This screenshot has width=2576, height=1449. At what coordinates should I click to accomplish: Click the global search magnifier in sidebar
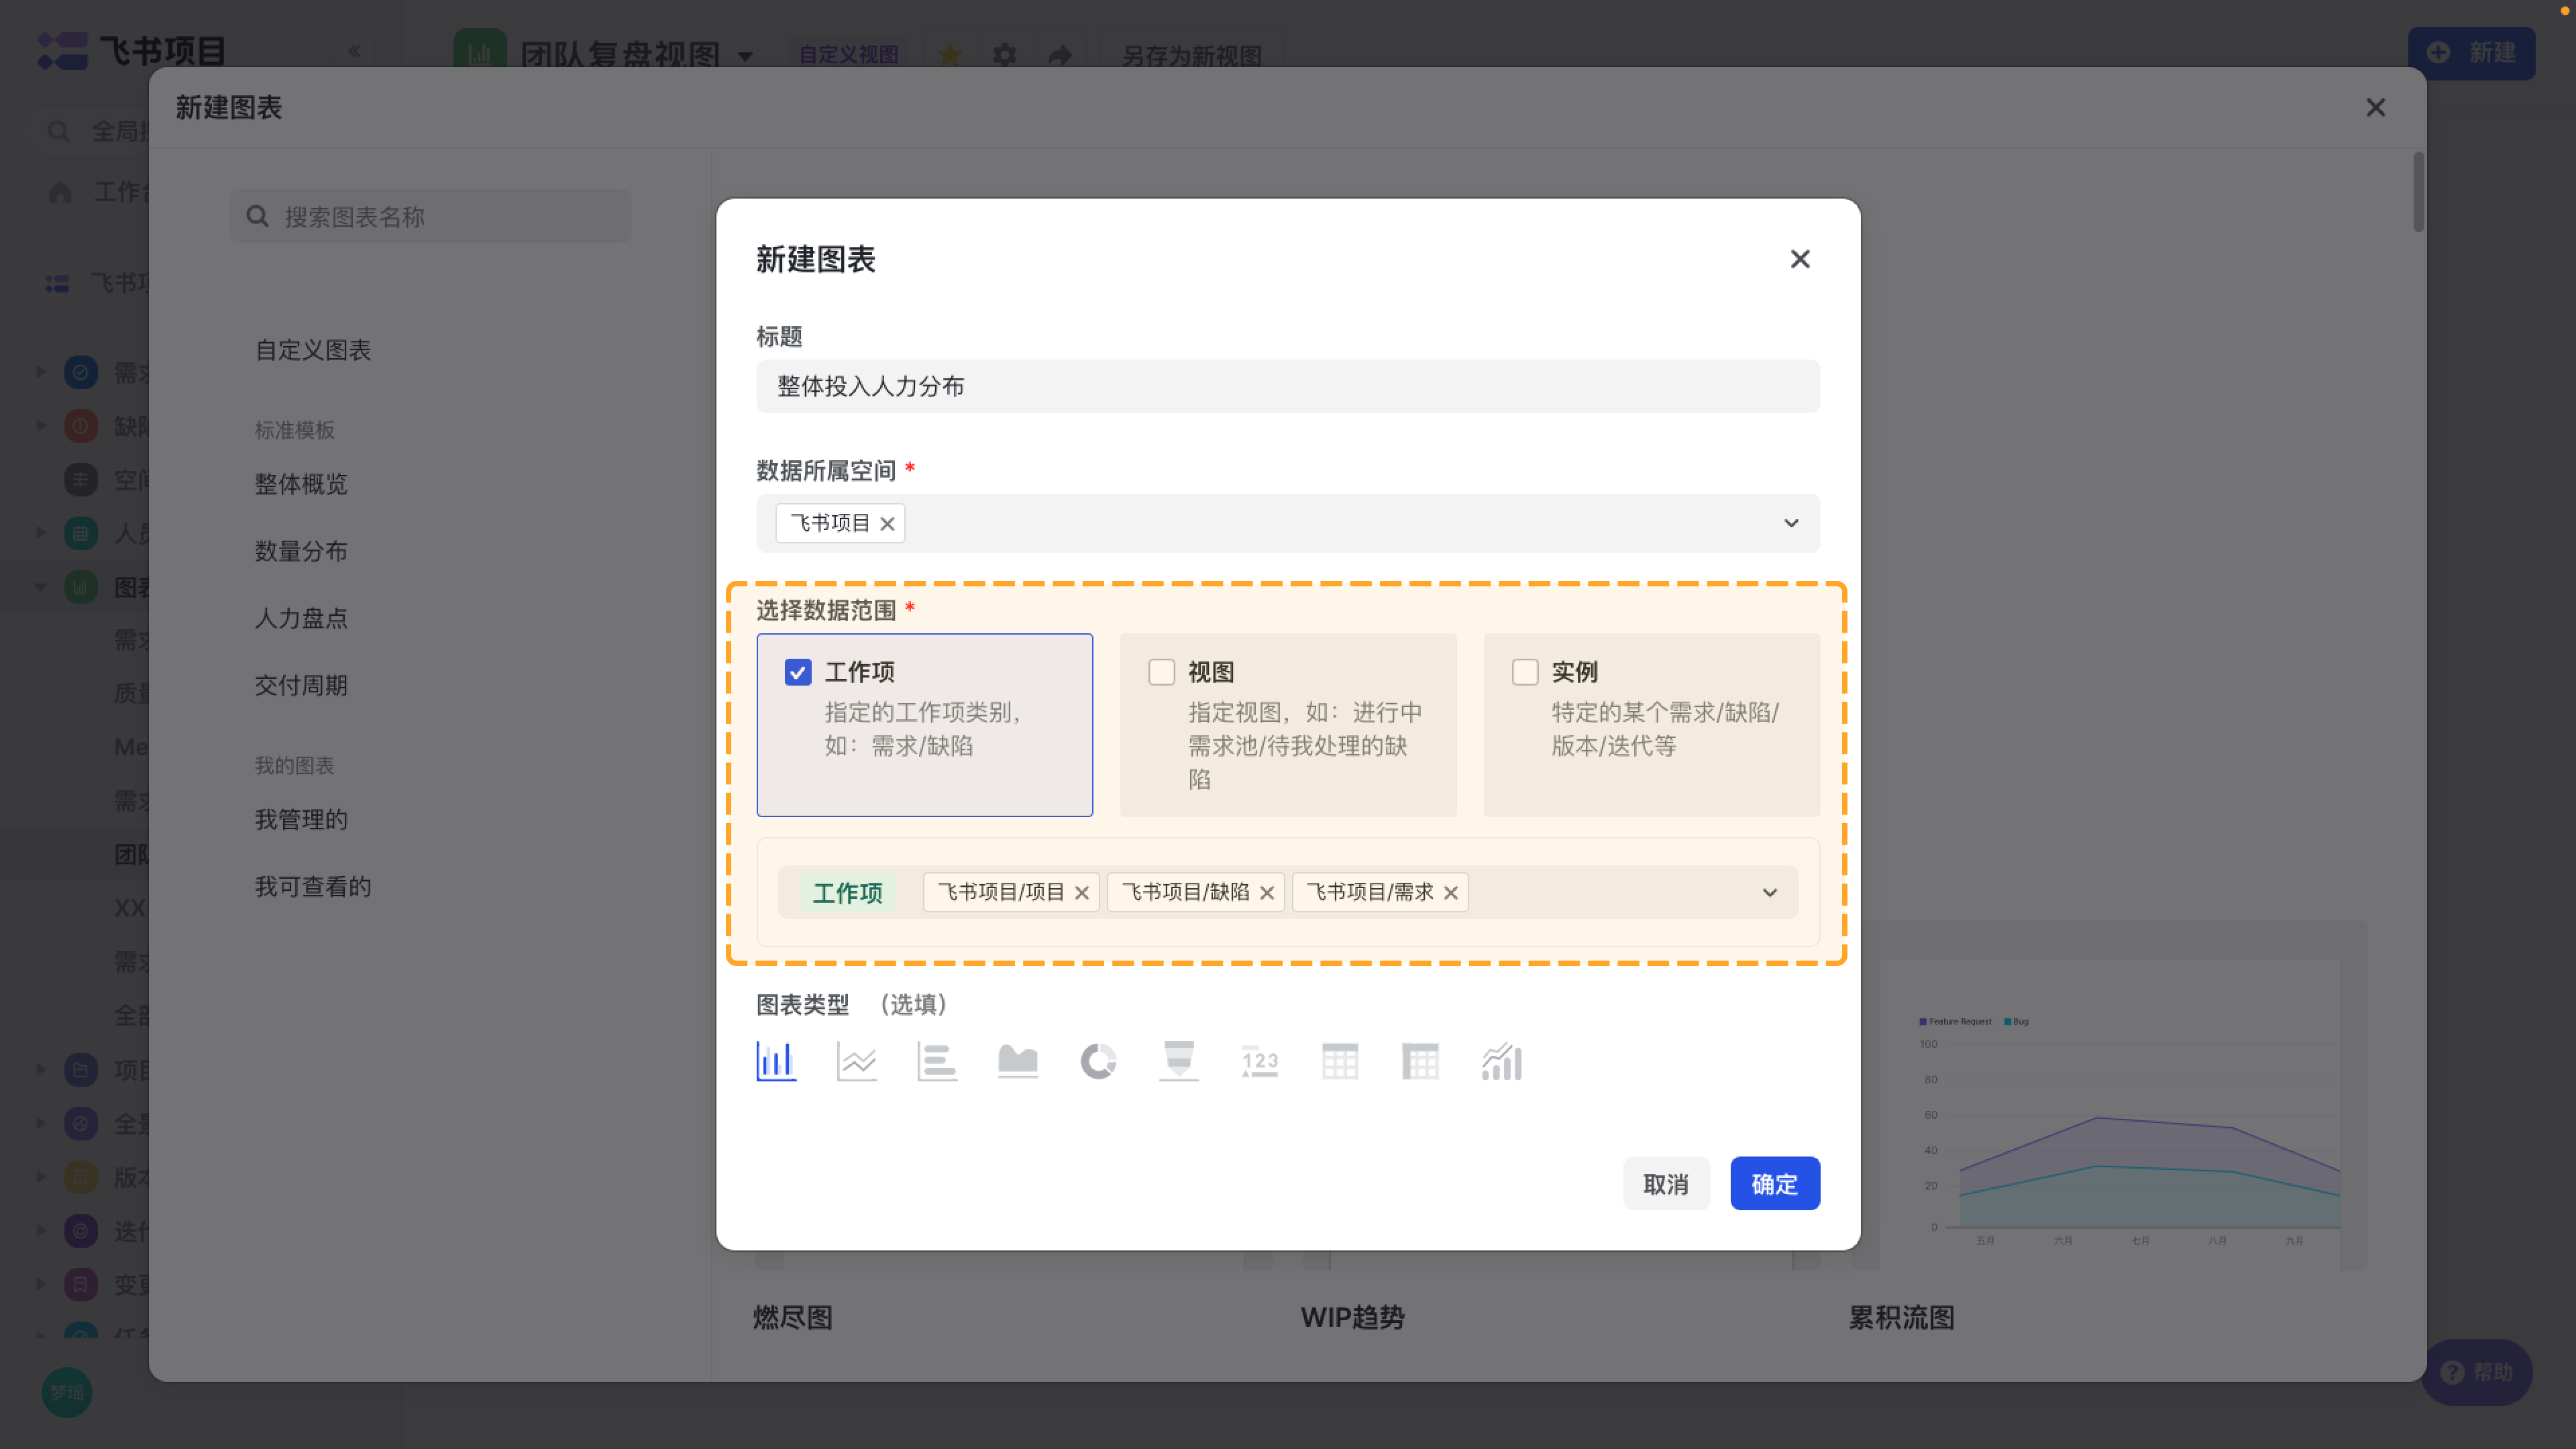click(x=59, y=131)
